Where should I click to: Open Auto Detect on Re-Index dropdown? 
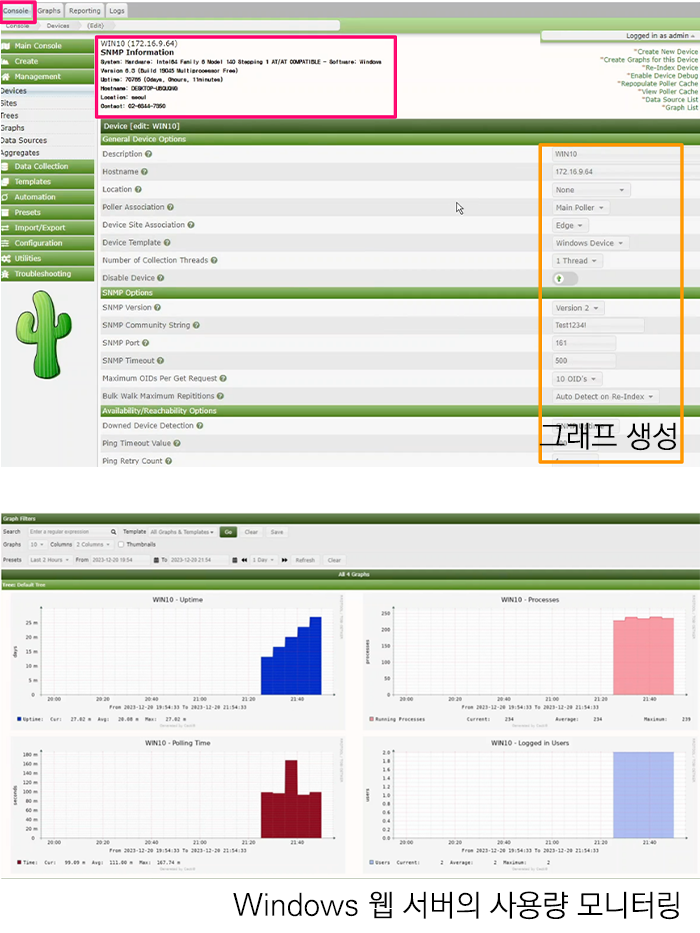pyautogui.click(x=605, y=397)
